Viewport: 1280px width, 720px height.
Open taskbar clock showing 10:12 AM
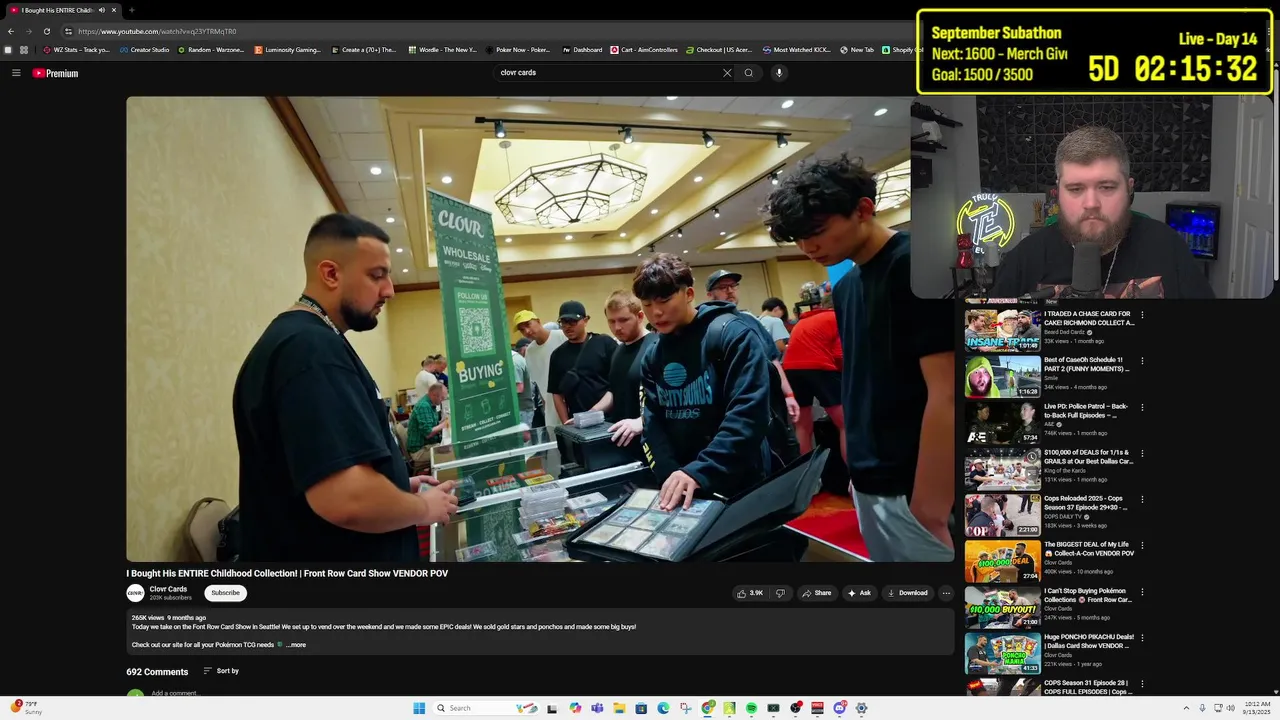coord(1258,708)
